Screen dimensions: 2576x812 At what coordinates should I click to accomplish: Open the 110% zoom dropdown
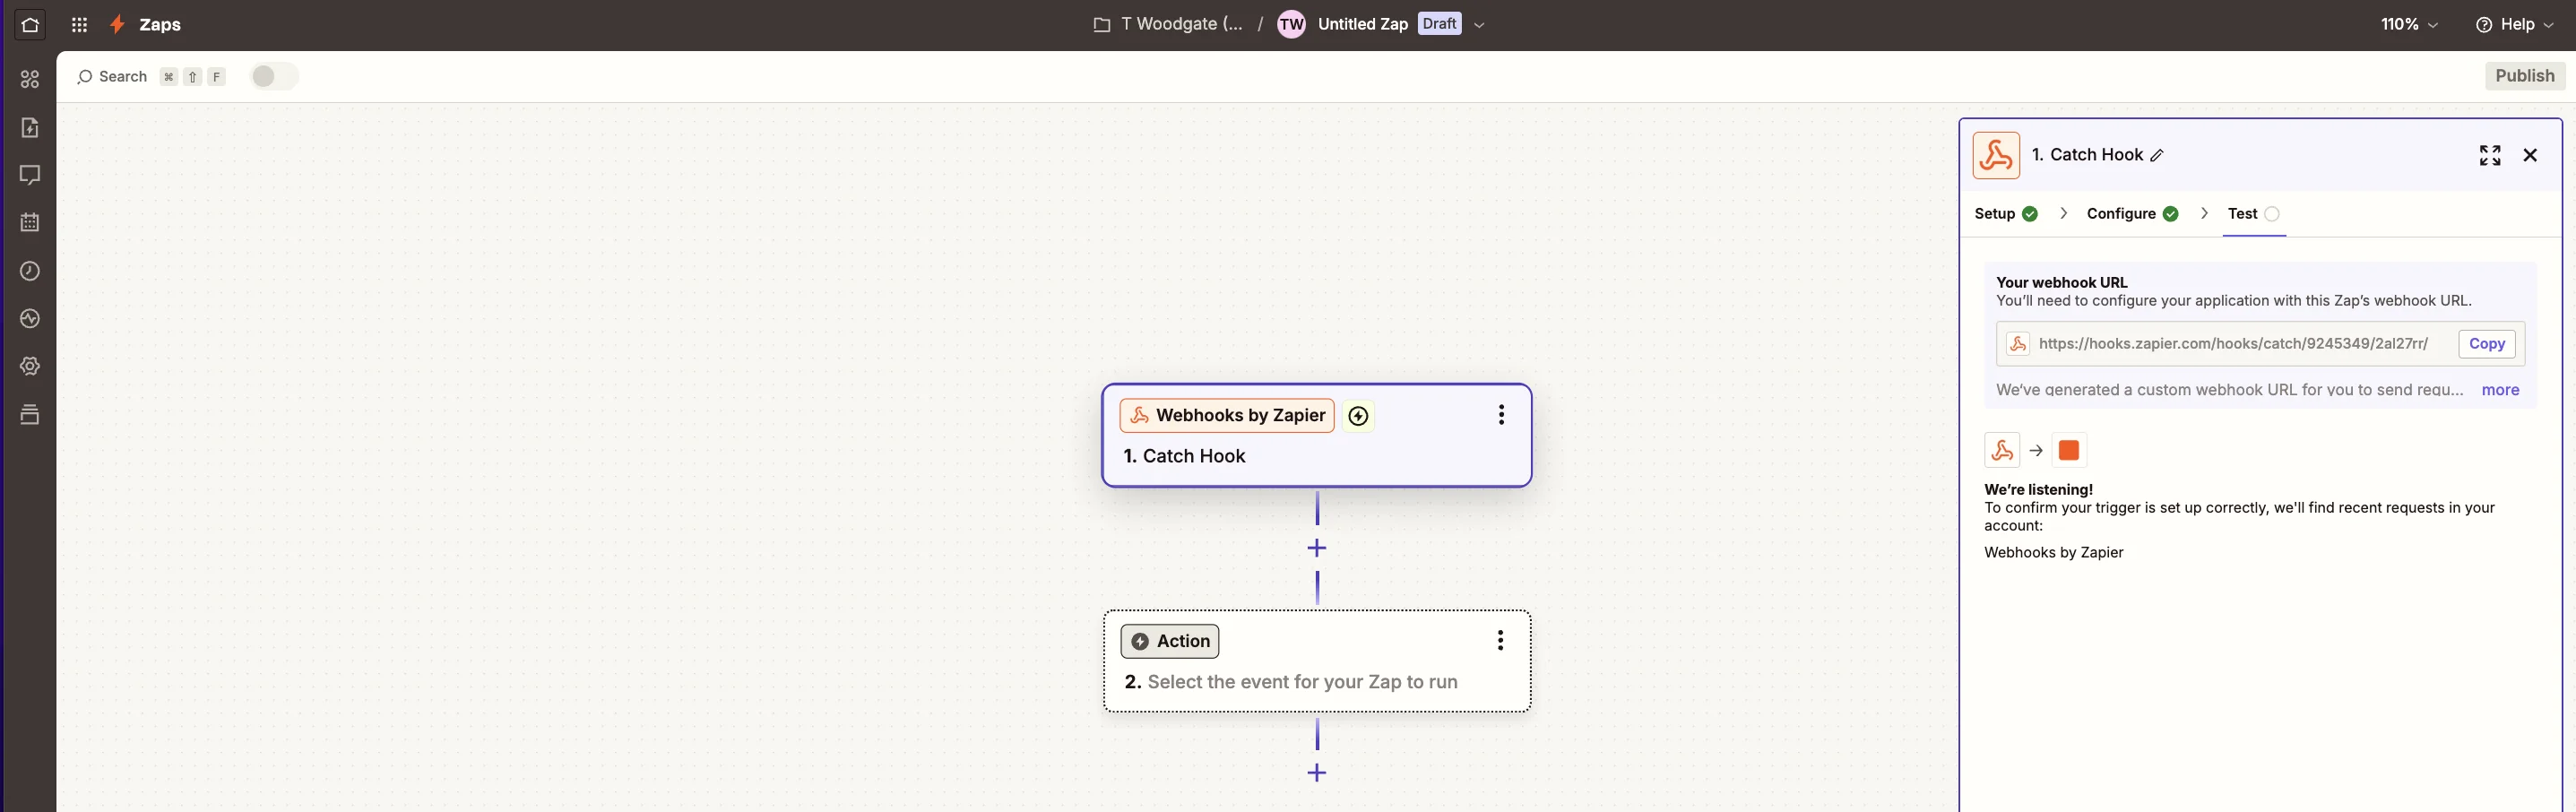point(2409,25)
